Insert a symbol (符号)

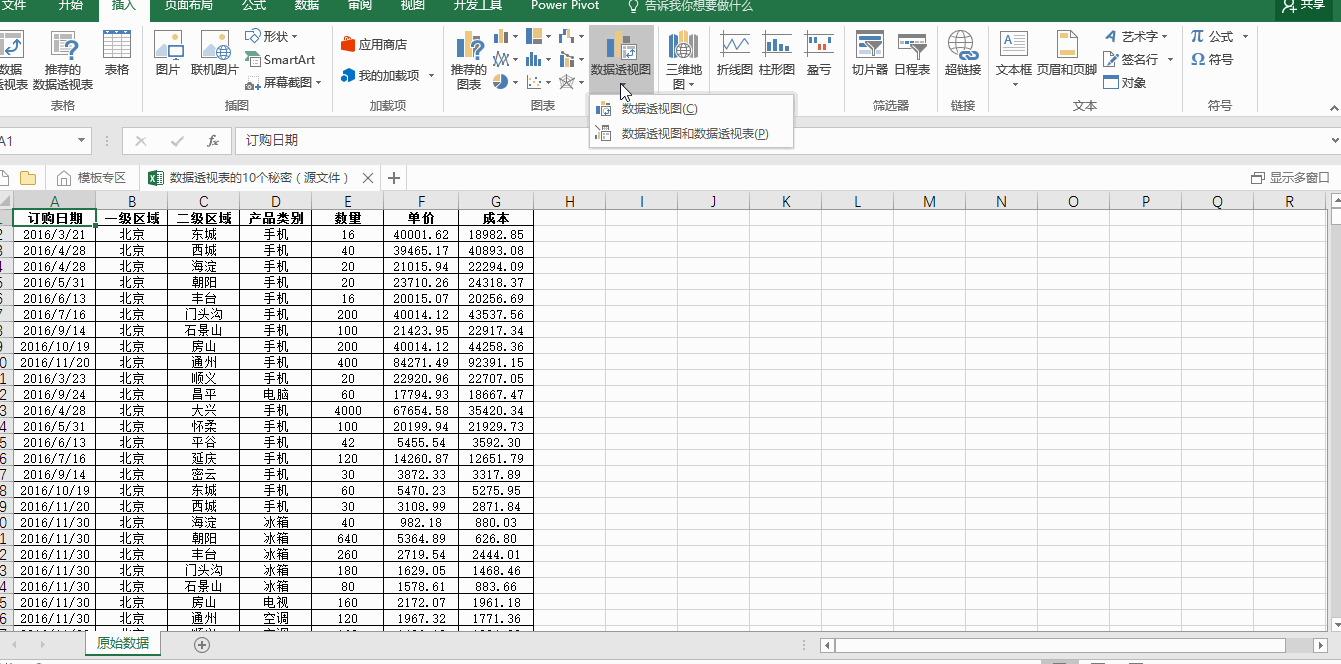[x=1212, y=59]
